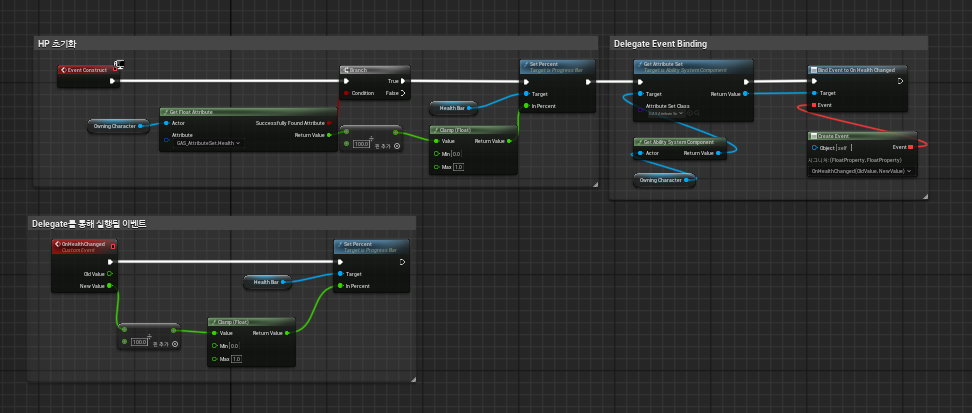
Task: Click Bind Event node's Target pin
Action: [x=815, y=93]
